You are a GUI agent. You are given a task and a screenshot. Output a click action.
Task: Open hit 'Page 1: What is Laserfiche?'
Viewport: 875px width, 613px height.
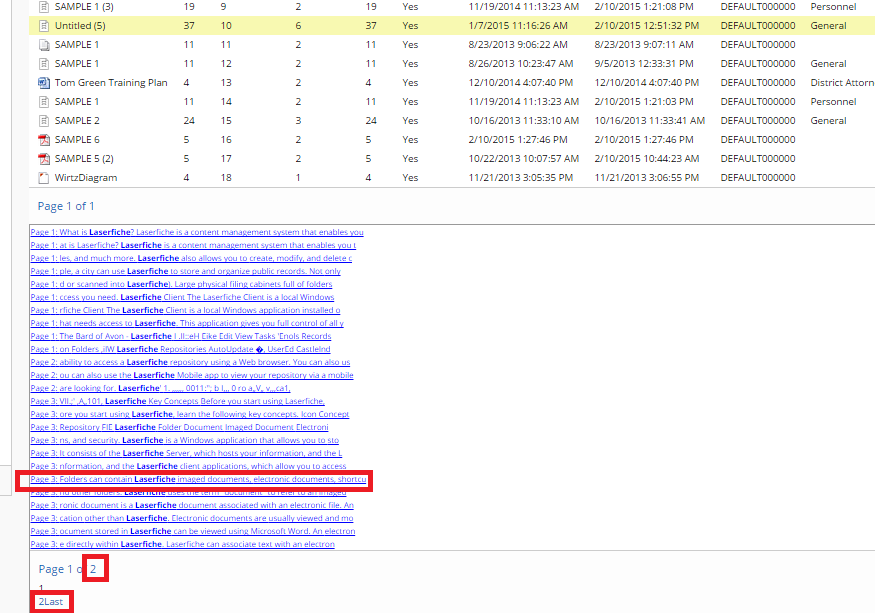197,232
